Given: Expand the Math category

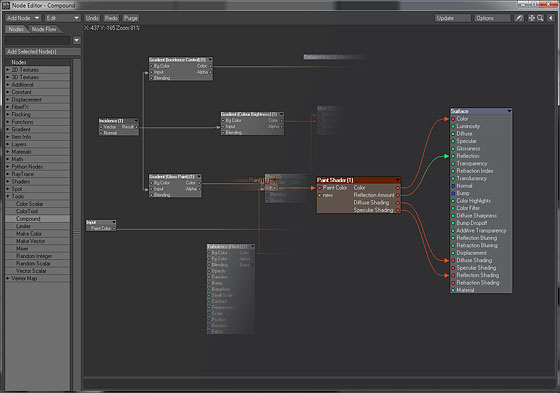Looking at the screenshot, I should pos(8,159).
